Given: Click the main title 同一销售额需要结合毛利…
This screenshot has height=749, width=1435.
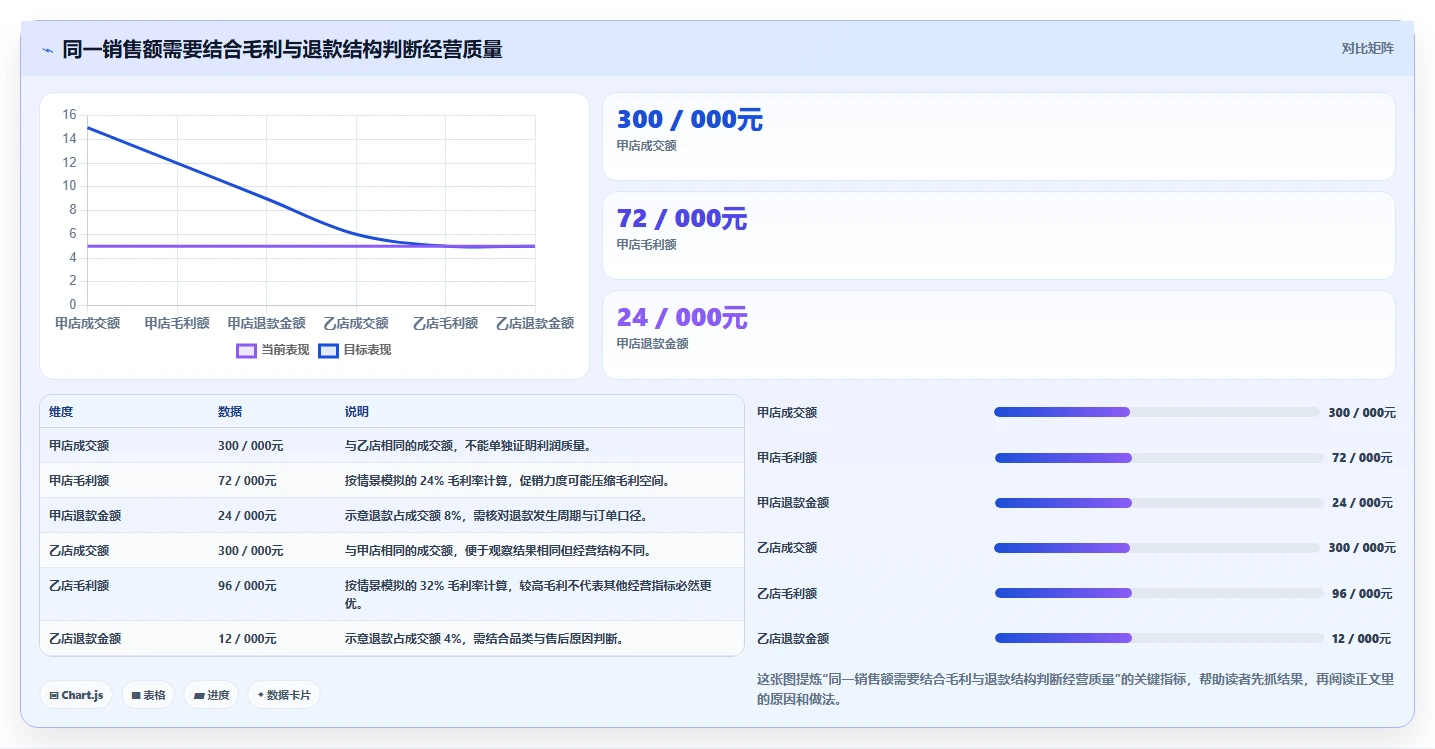Looking at the screenshot, I should pos(282,49).
